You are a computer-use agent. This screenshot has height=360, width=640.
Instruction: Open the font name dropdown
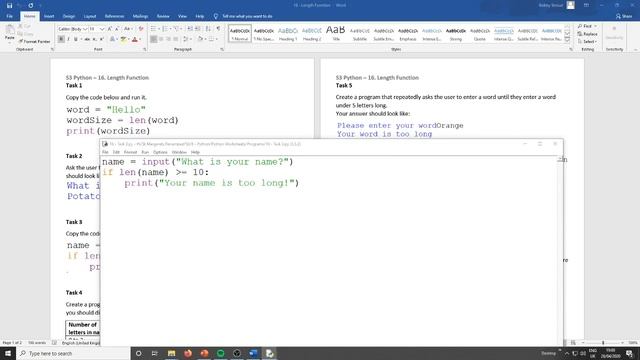(85, 29)
